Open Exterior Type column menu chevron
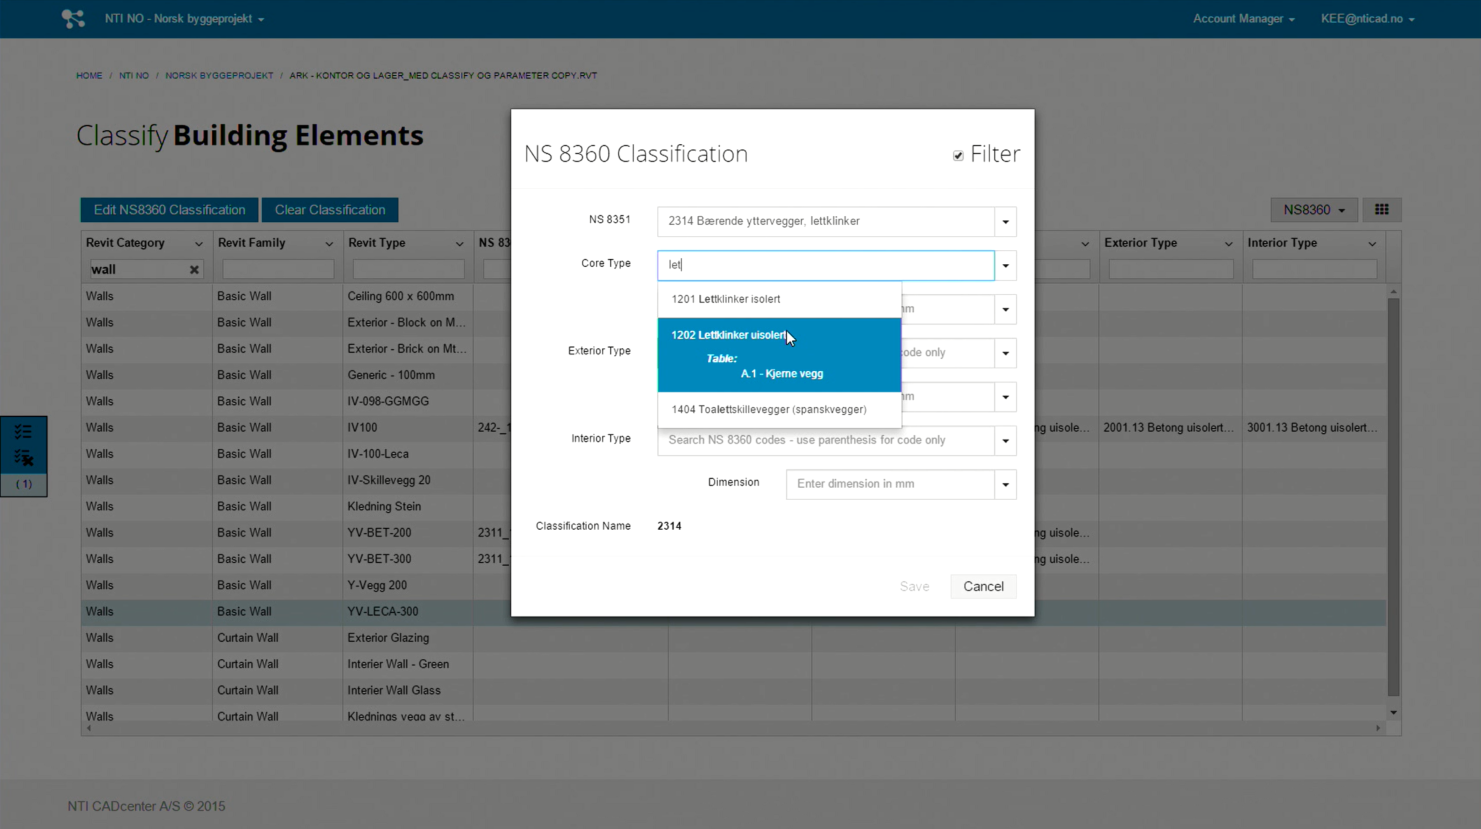This screenshot has width=1481, height=829. 1227,244
